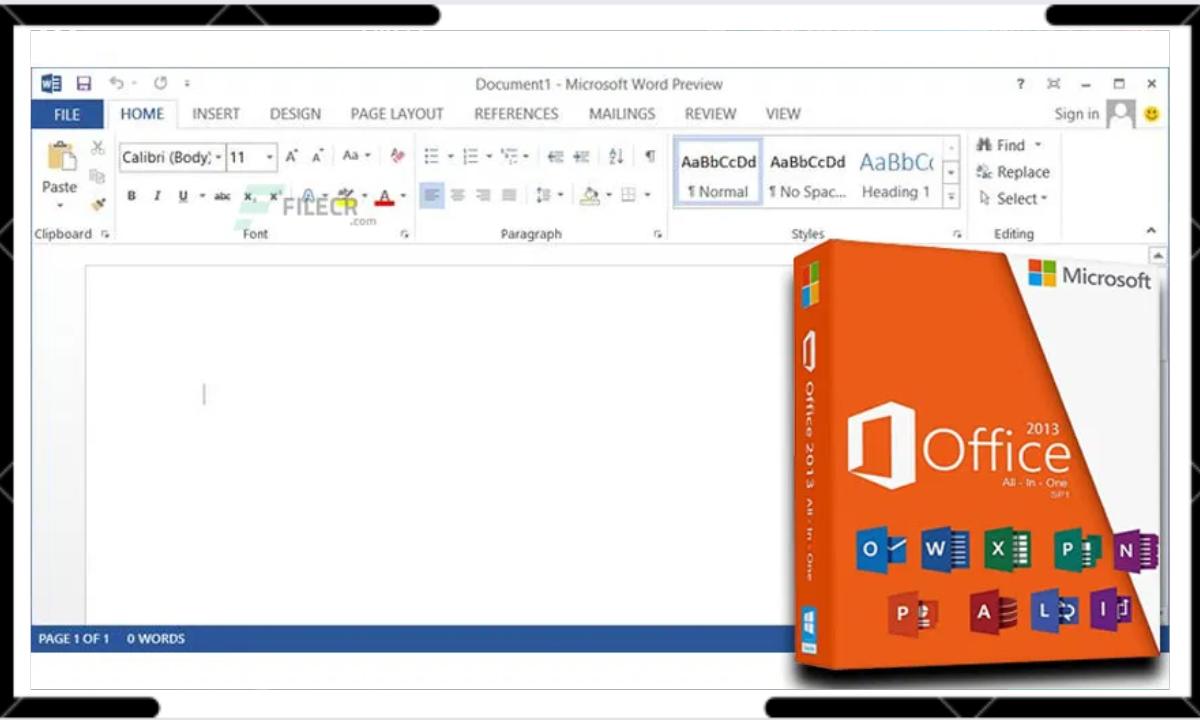This screenshot has width=1200, height=720.
Task: Click the Copy icon in Clipboard group
Action: click(98, 176)
